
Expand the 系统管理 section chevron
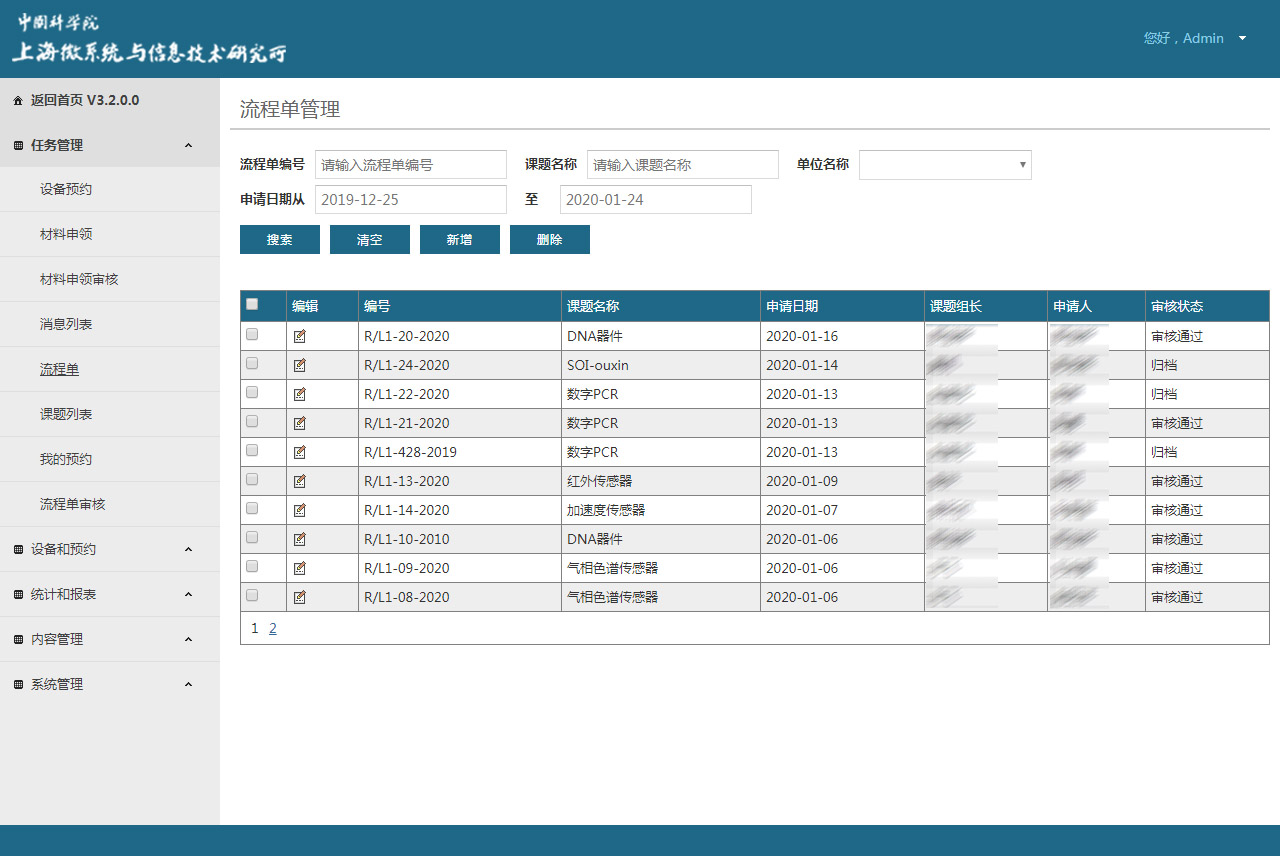coord(189,685)
